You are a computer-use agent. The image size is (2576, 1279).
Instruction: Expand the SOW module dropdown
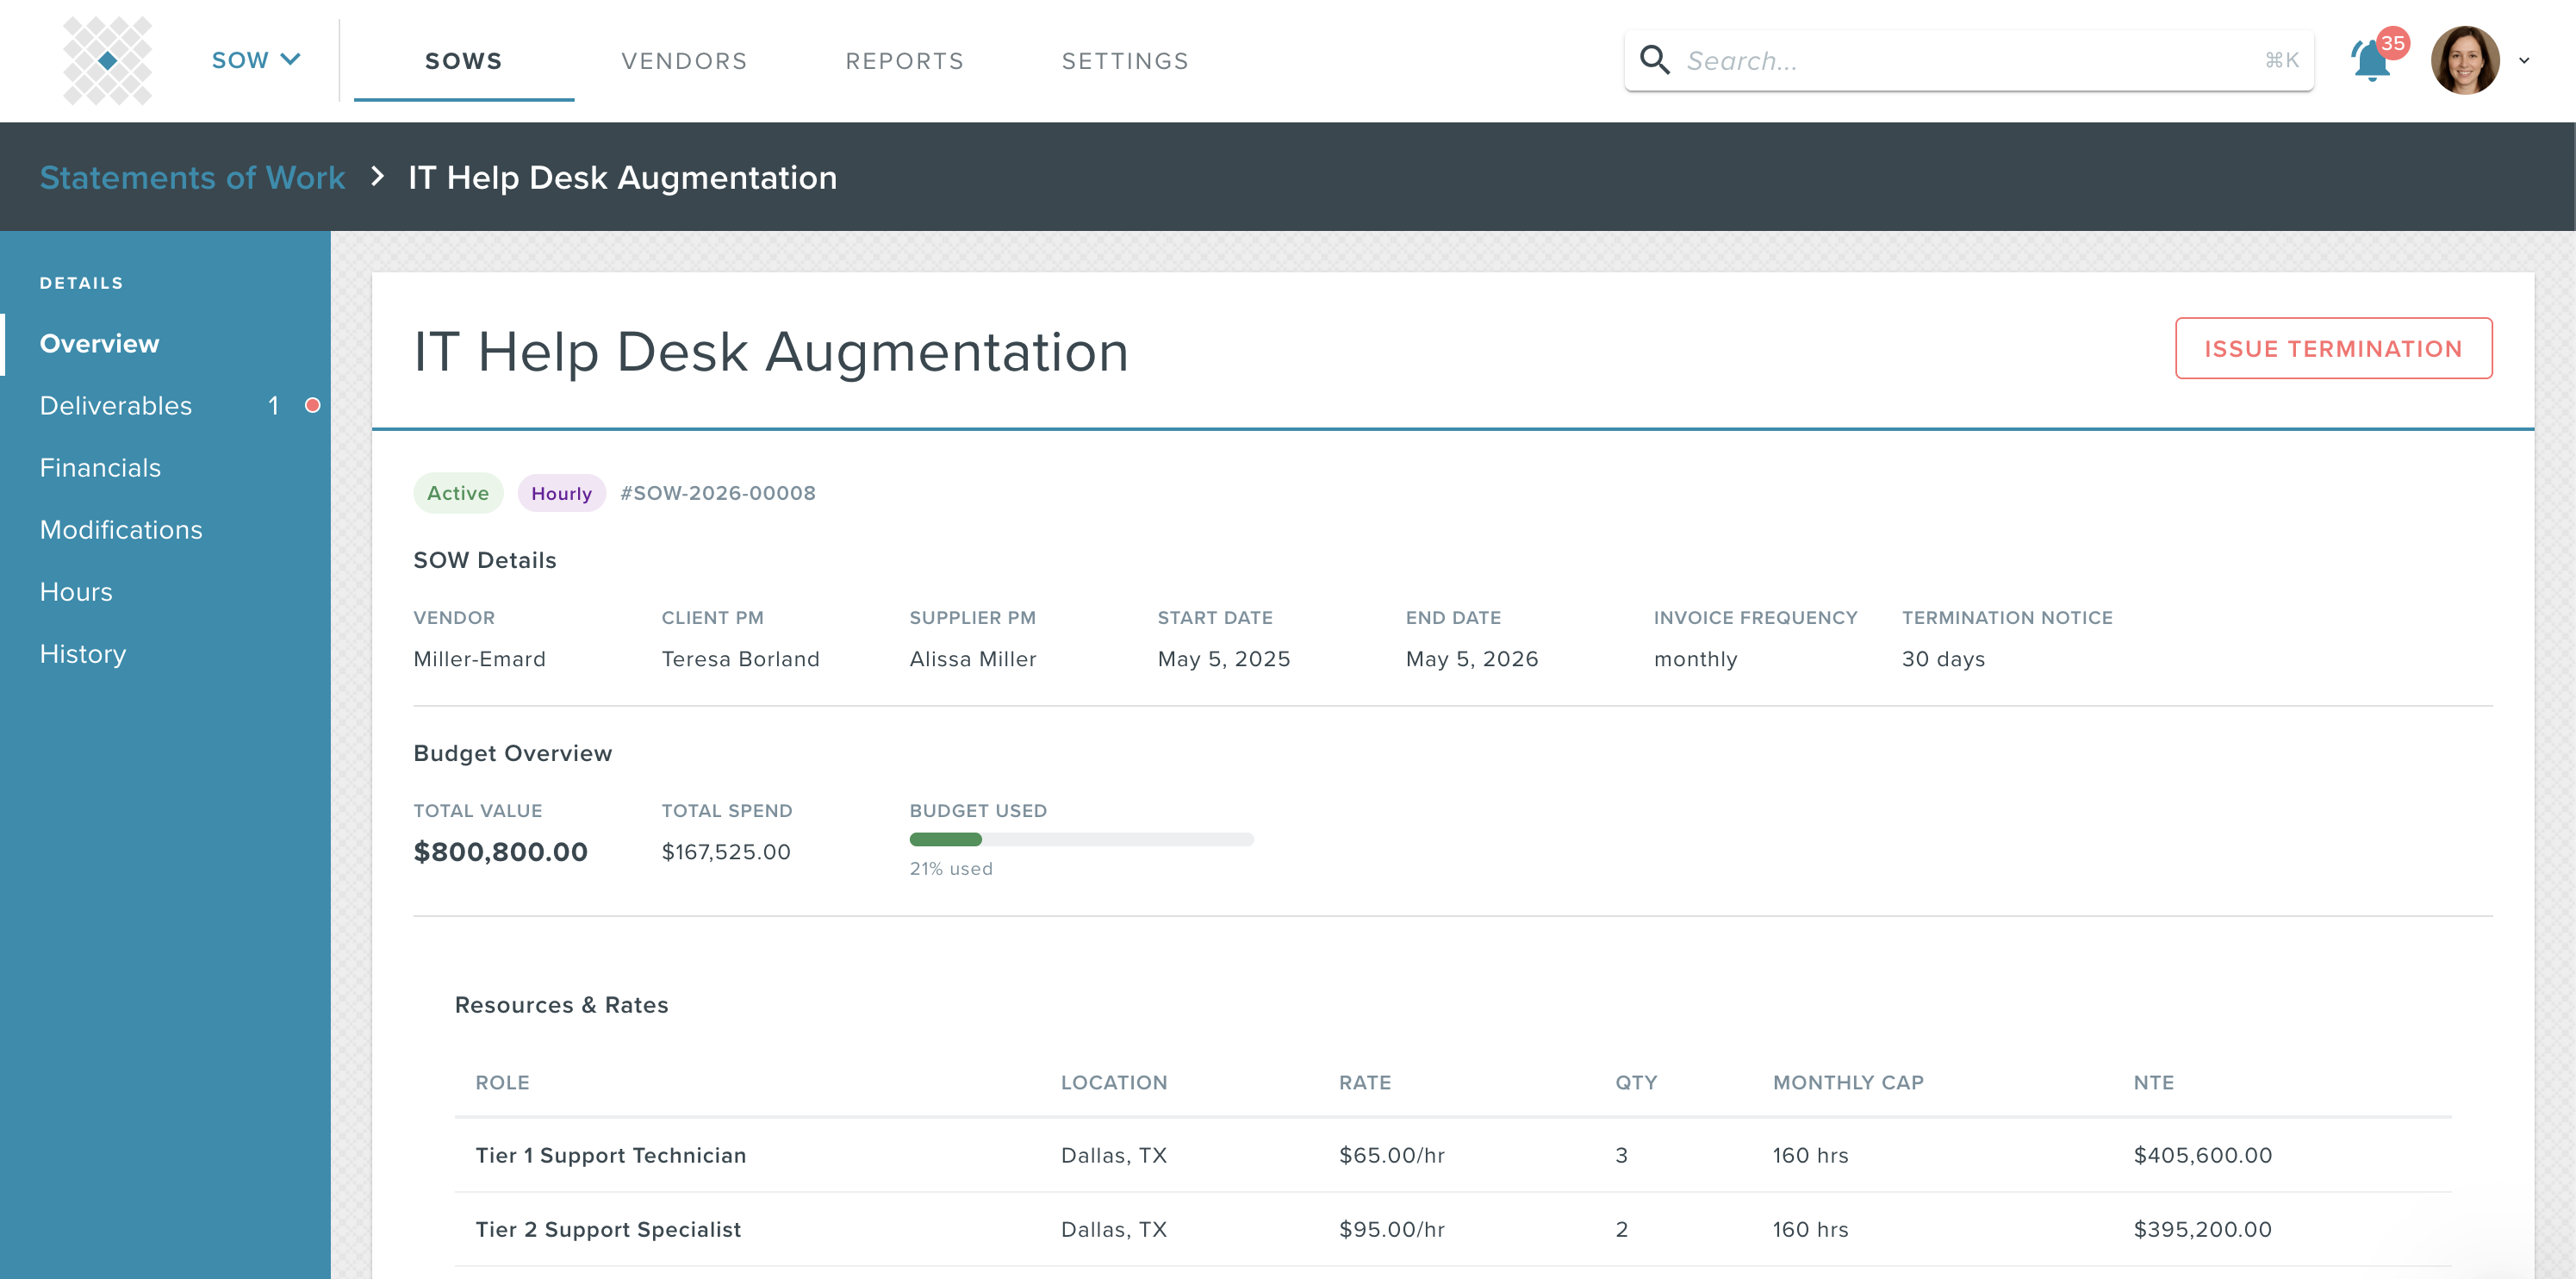pyautogui.click(x=256, y=60)
